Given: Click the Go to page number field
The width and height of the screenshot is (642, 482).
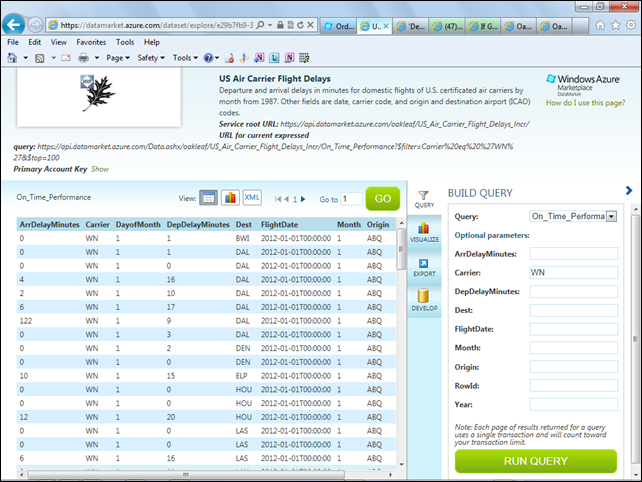Looking at the screenshot, I should (352, 199).
